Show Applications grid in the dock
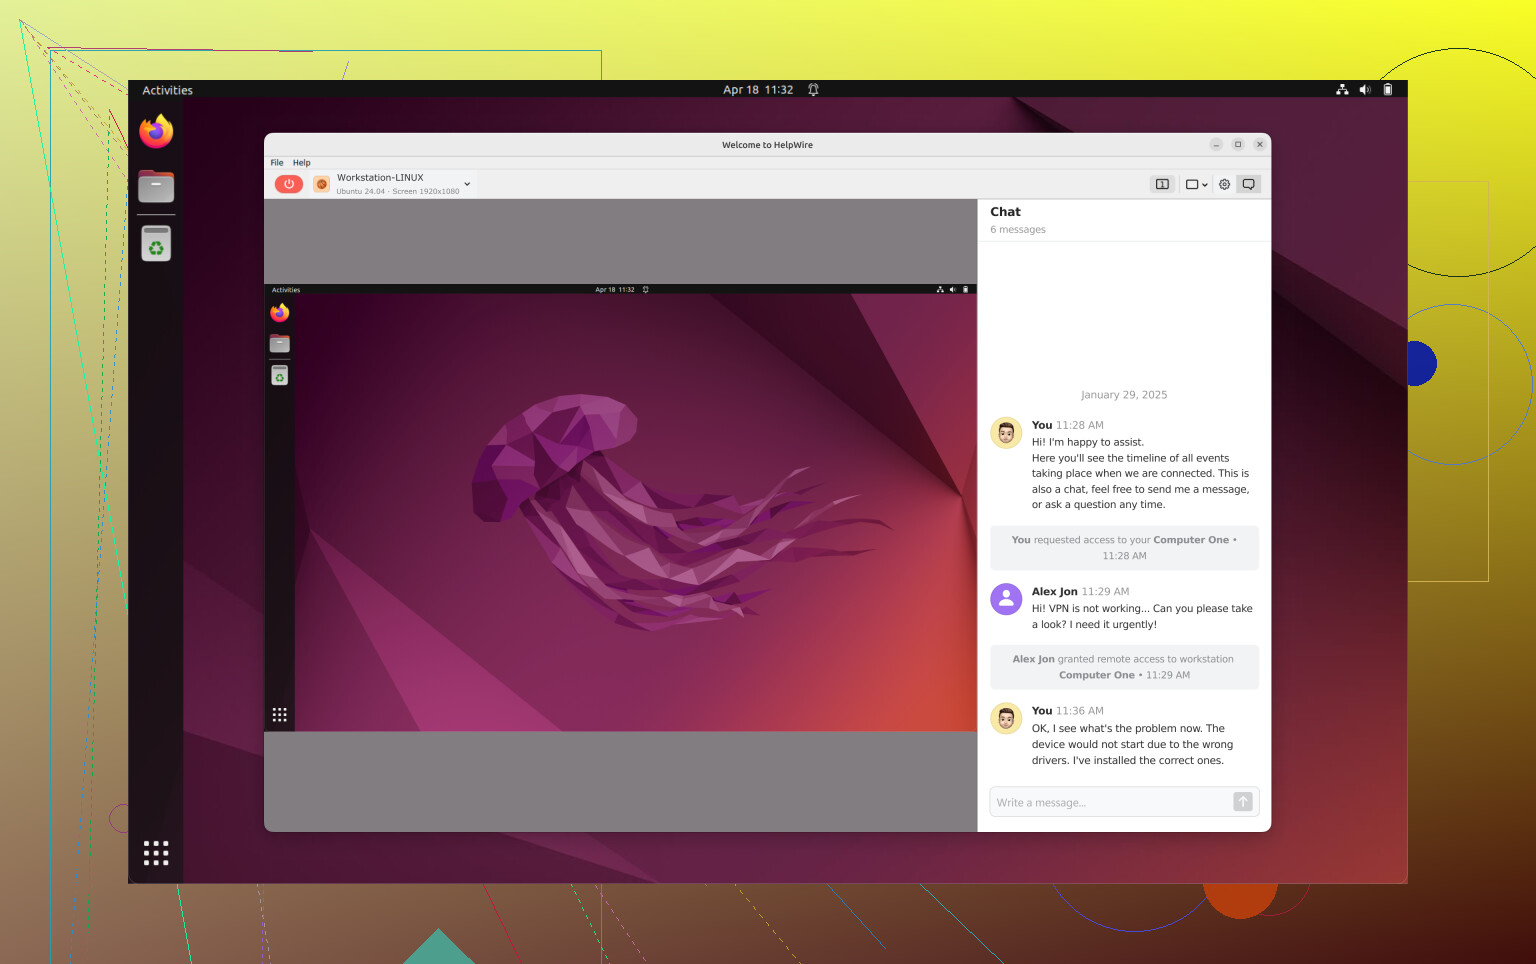This screenshot has width=1536, height=964. [x=156, y=853]
